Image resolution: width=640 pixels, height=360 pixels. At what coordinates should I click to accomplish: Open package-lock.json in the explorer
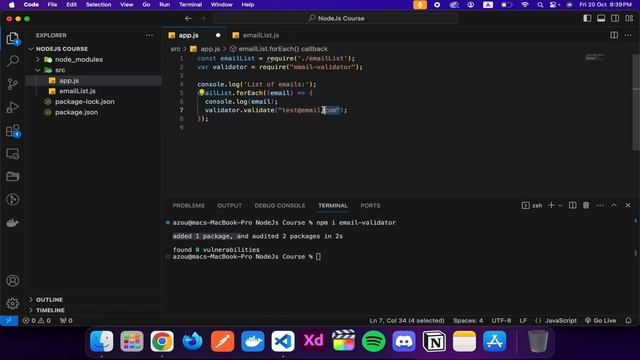[84, 102]
